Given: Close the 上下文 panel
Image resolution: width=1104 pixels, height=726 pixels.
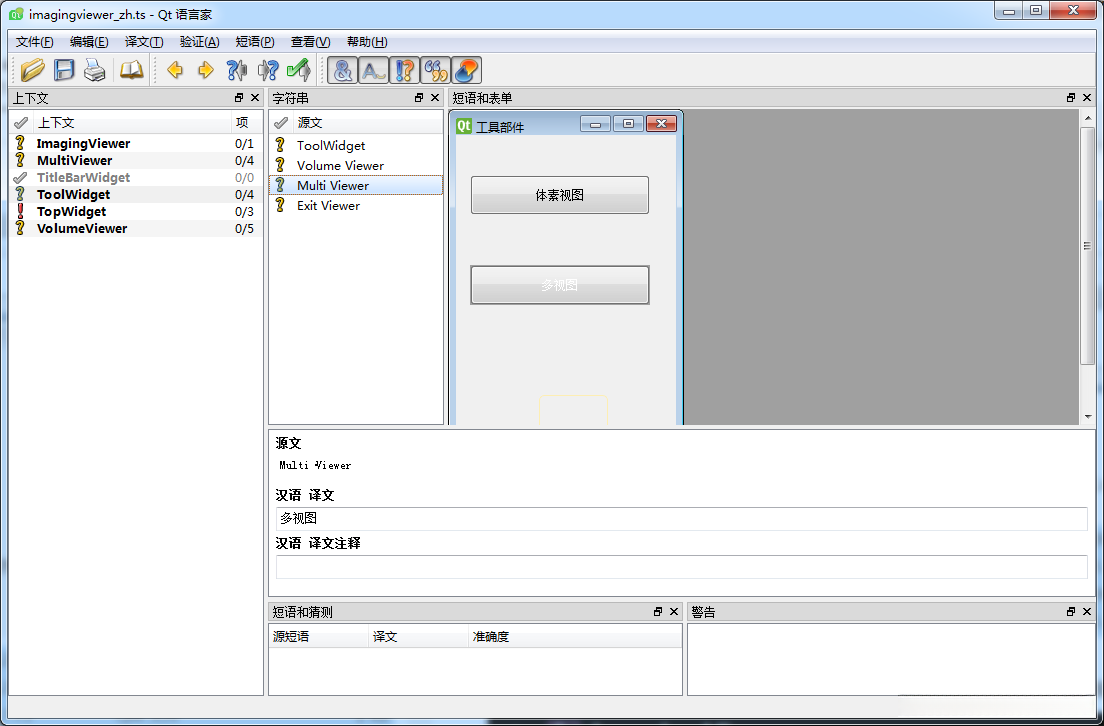Looking at the screenshot, I should click(255, 98).
